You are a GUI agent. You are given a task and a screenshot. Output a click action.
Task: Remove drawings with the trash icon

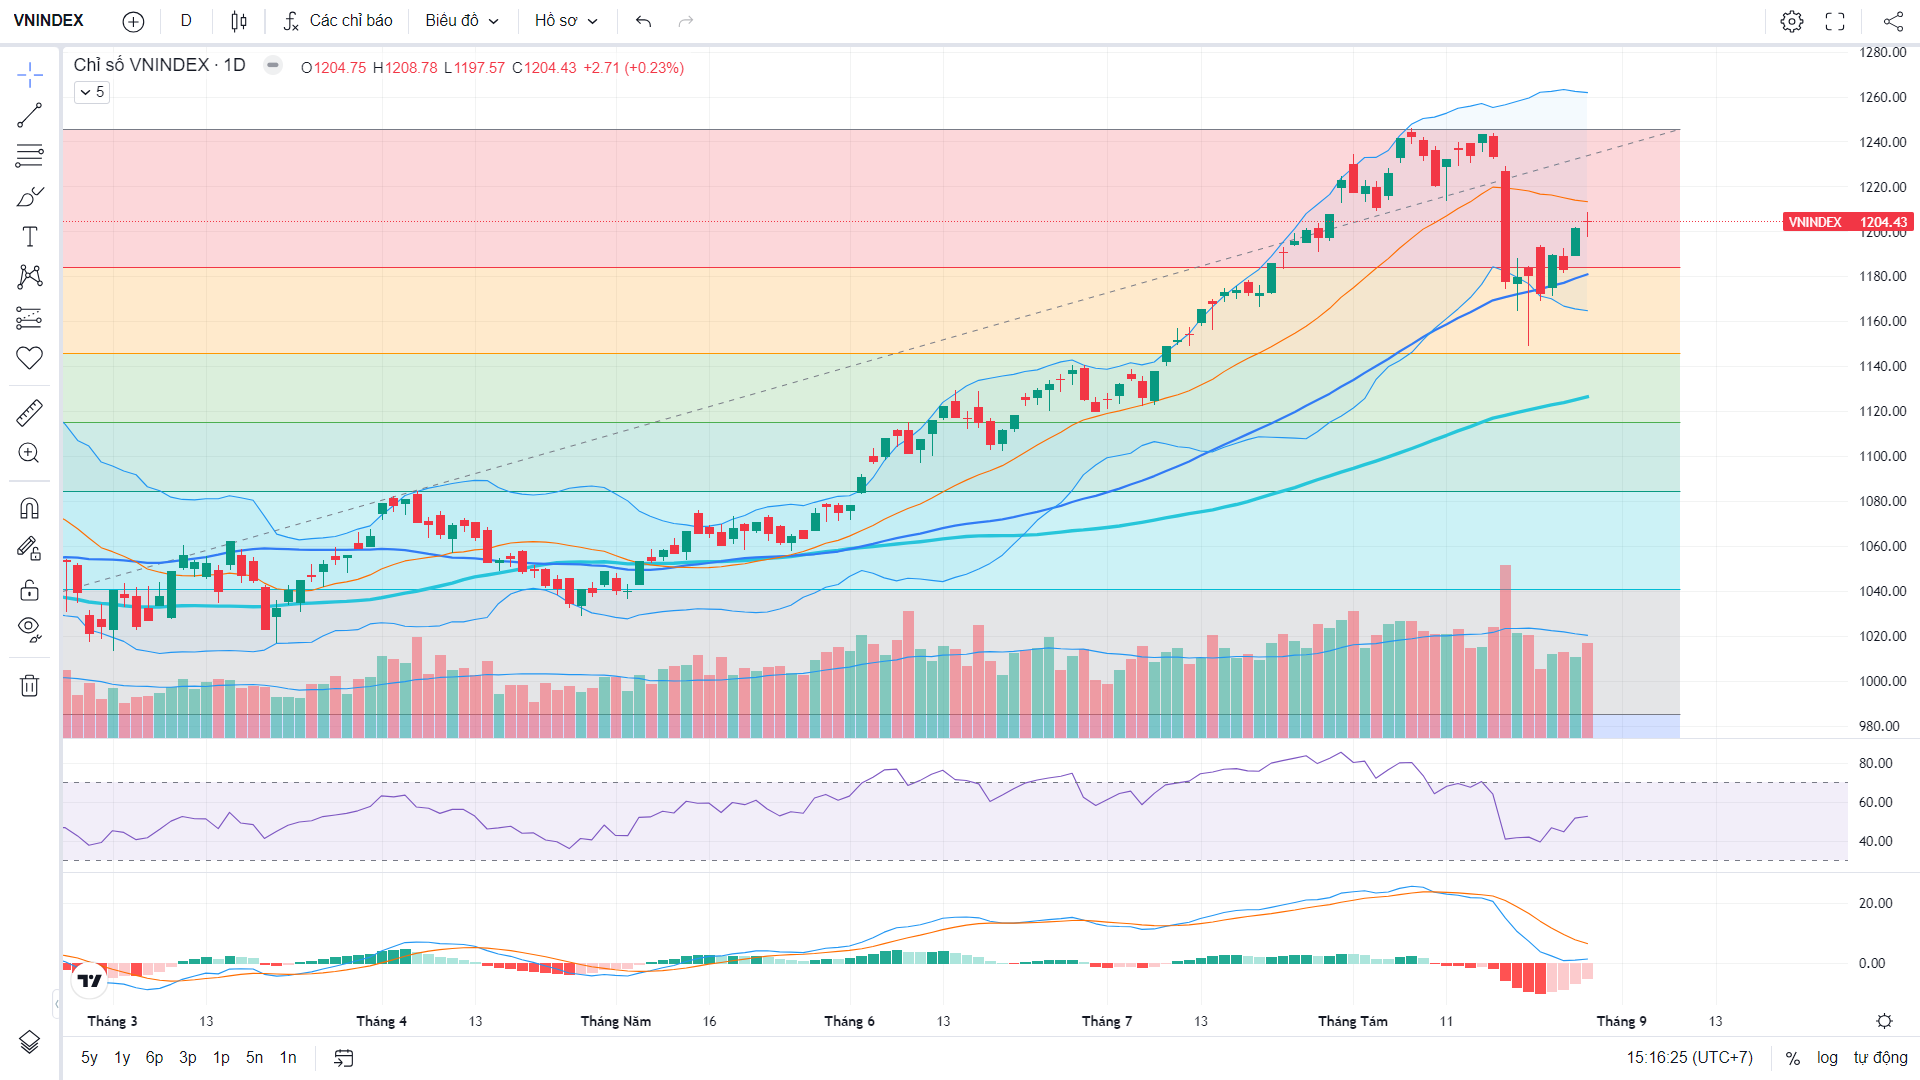[30, 685]
